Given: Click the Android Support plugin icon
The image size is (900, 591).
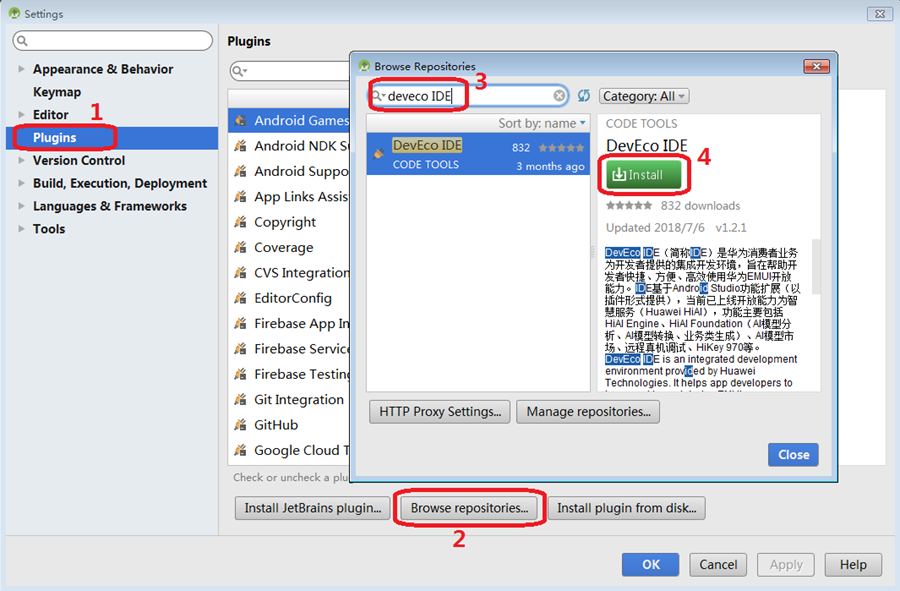Looking at the screenshot, I should coord(240,171).
